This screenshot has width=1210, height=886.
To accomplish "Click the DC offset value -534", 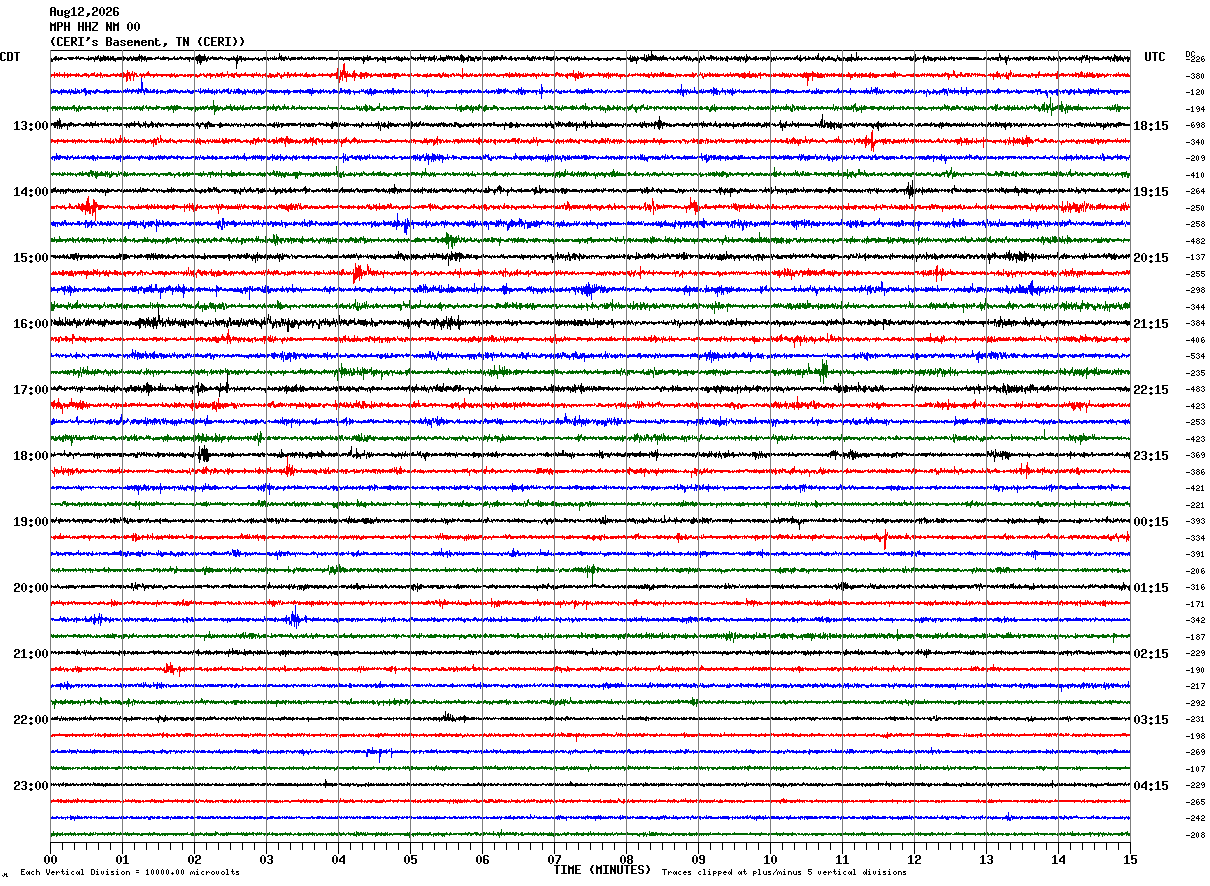I will 1195,357.
